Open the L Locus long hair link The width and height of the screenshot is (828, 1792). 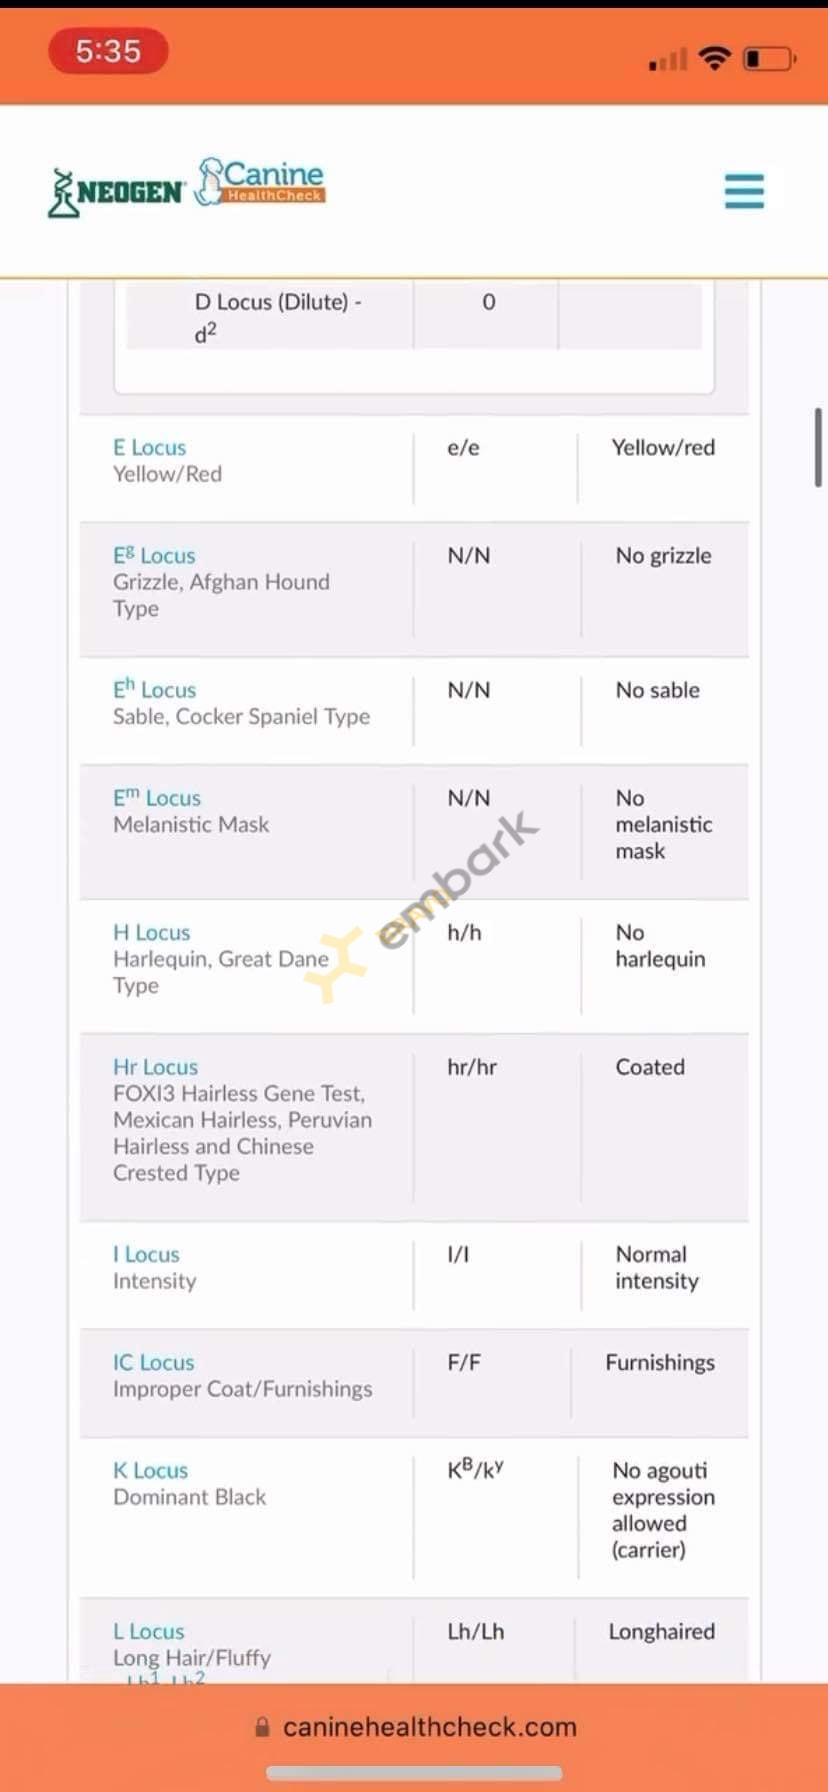pyautogui.click(x=148, y=1631)
